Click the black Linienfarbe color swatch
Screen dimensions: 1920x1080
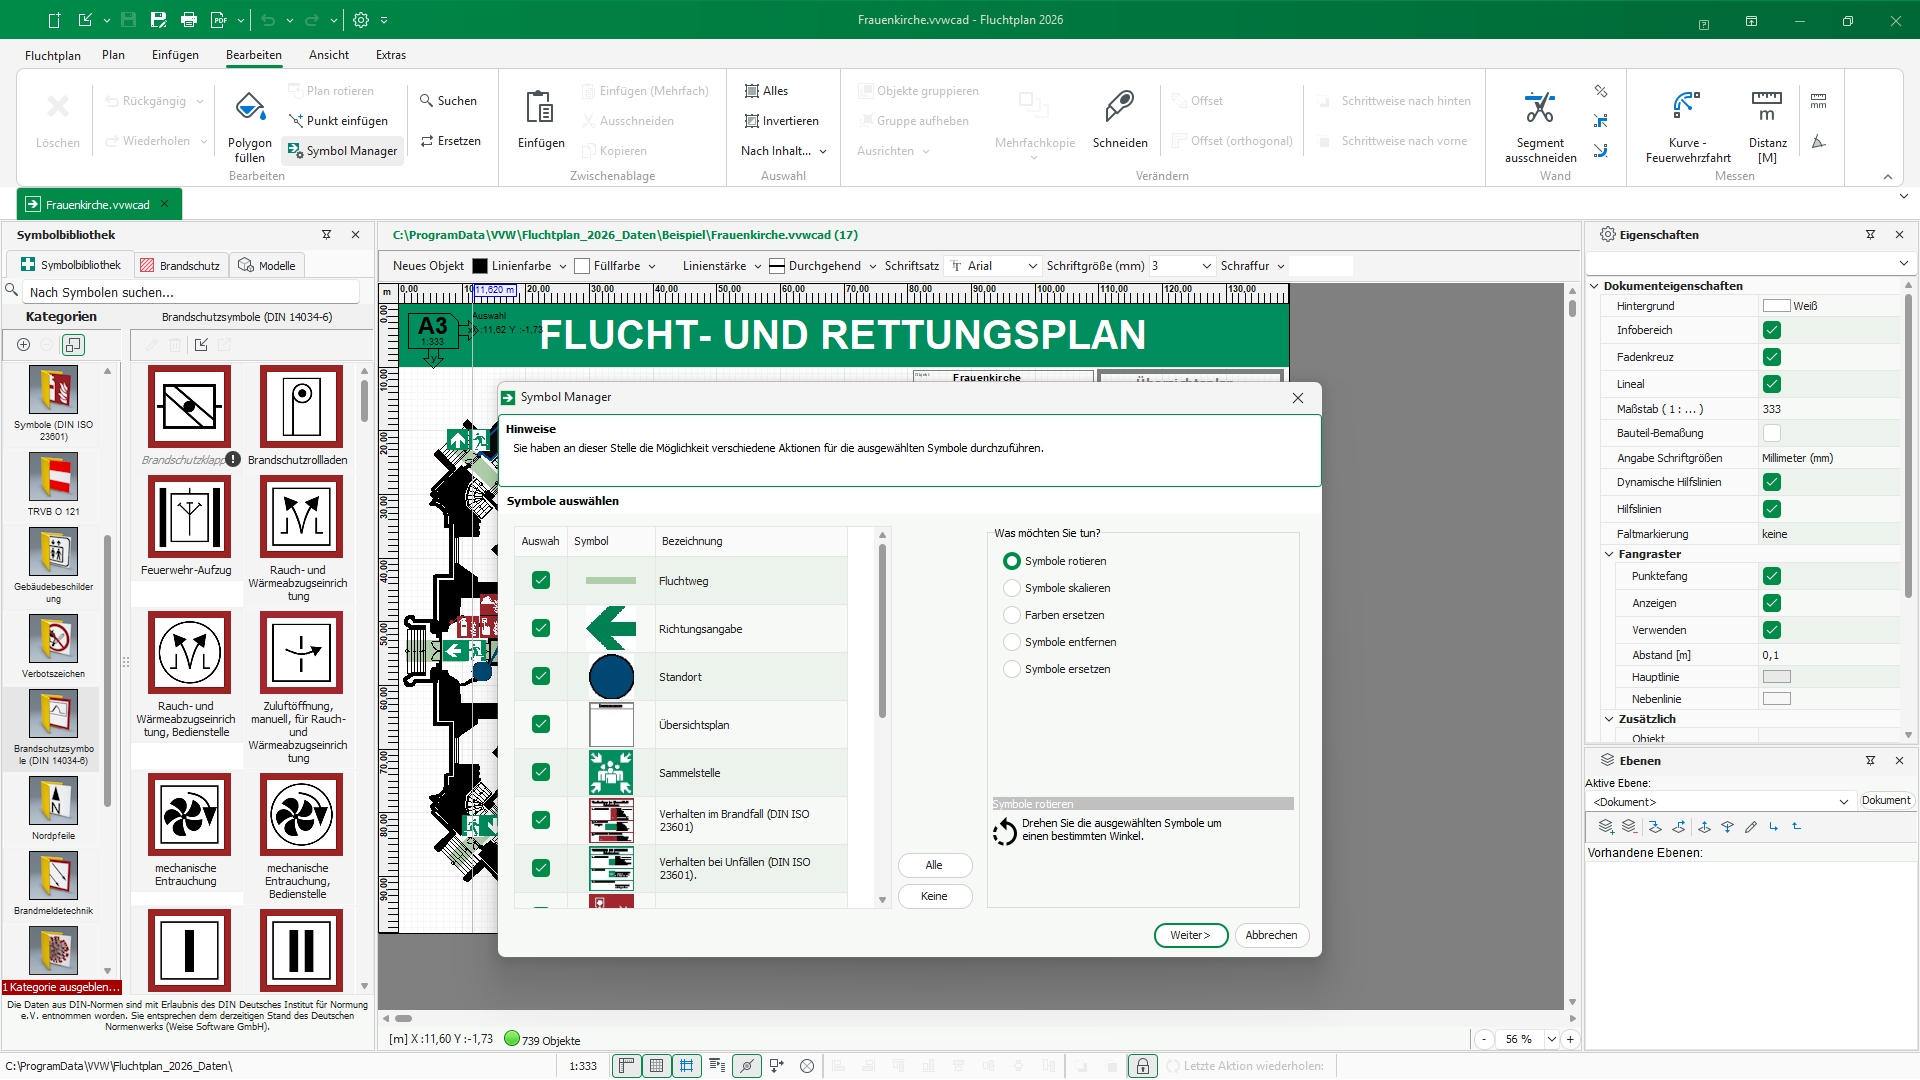tap(480, 266)
